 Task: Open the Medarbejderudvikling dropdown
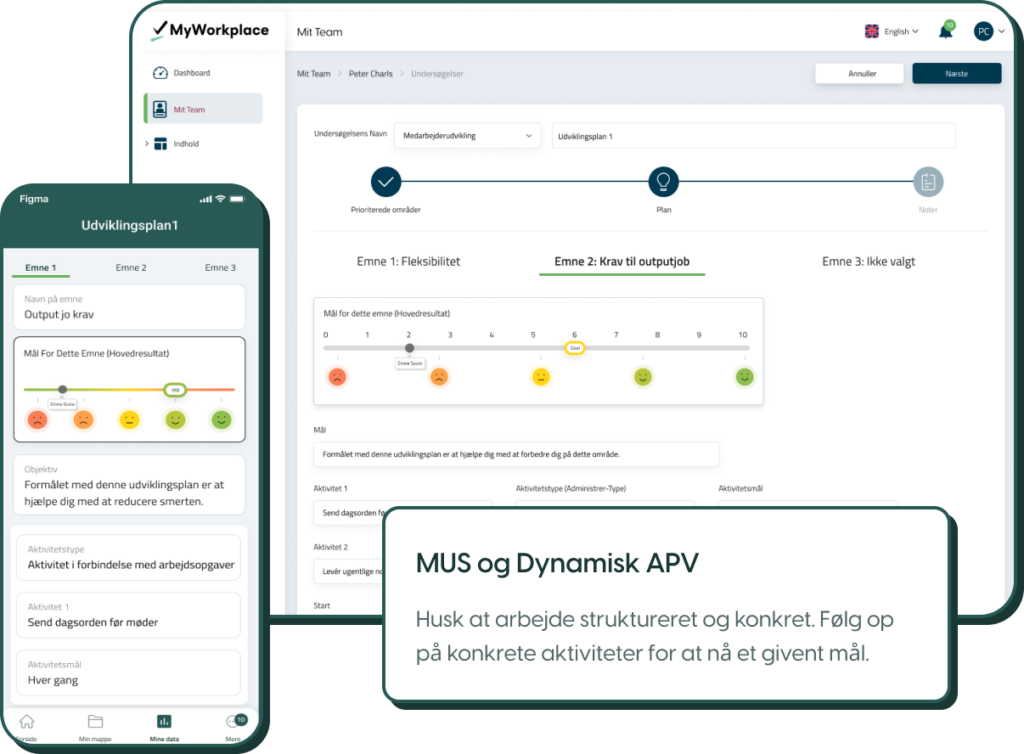coord(467,135)
